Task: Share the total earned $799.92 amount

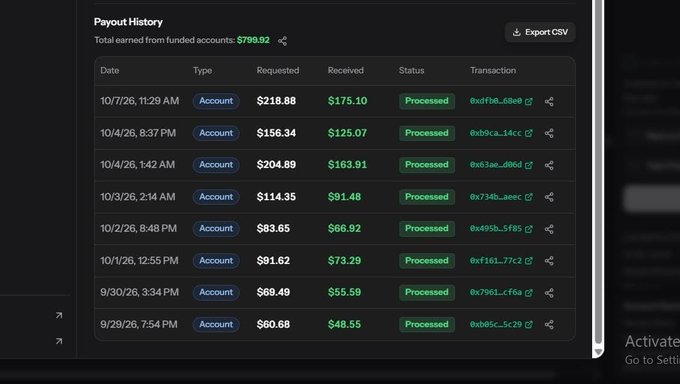Action: (x=282, y=41)
